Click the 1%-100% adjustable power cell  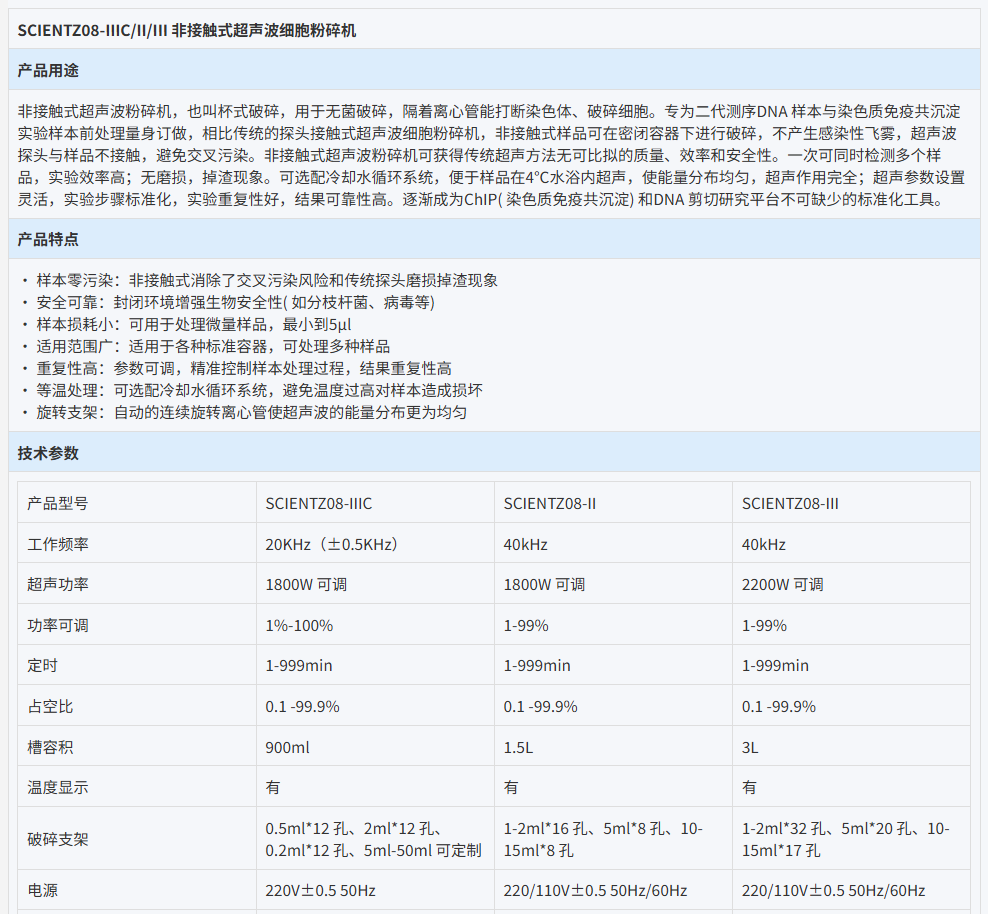pos(299,625)
